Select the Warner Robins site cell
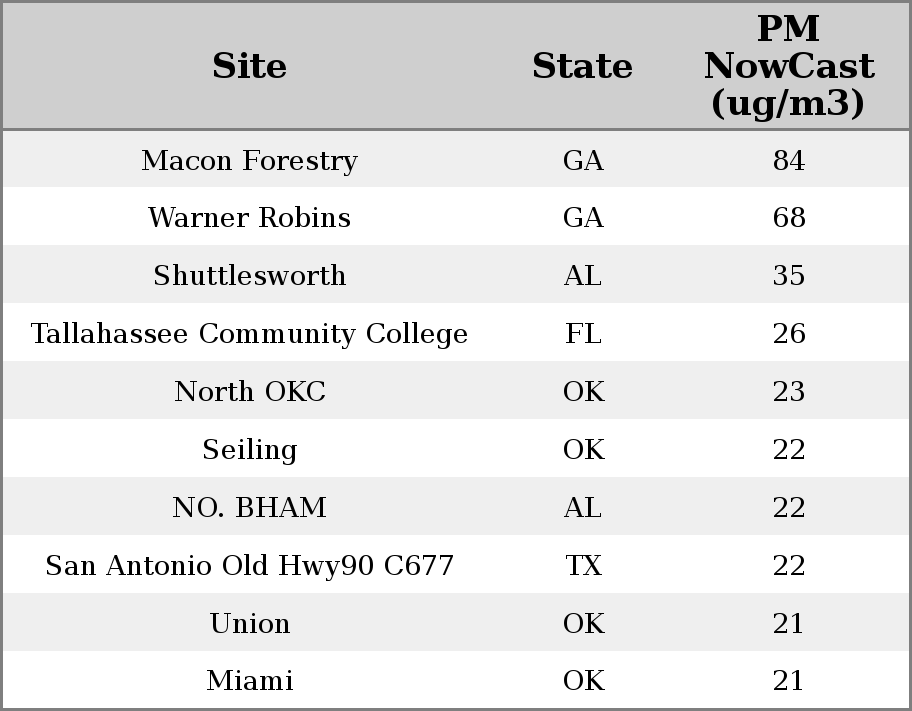Screen dimensions: 912x711 coord(249,218)
